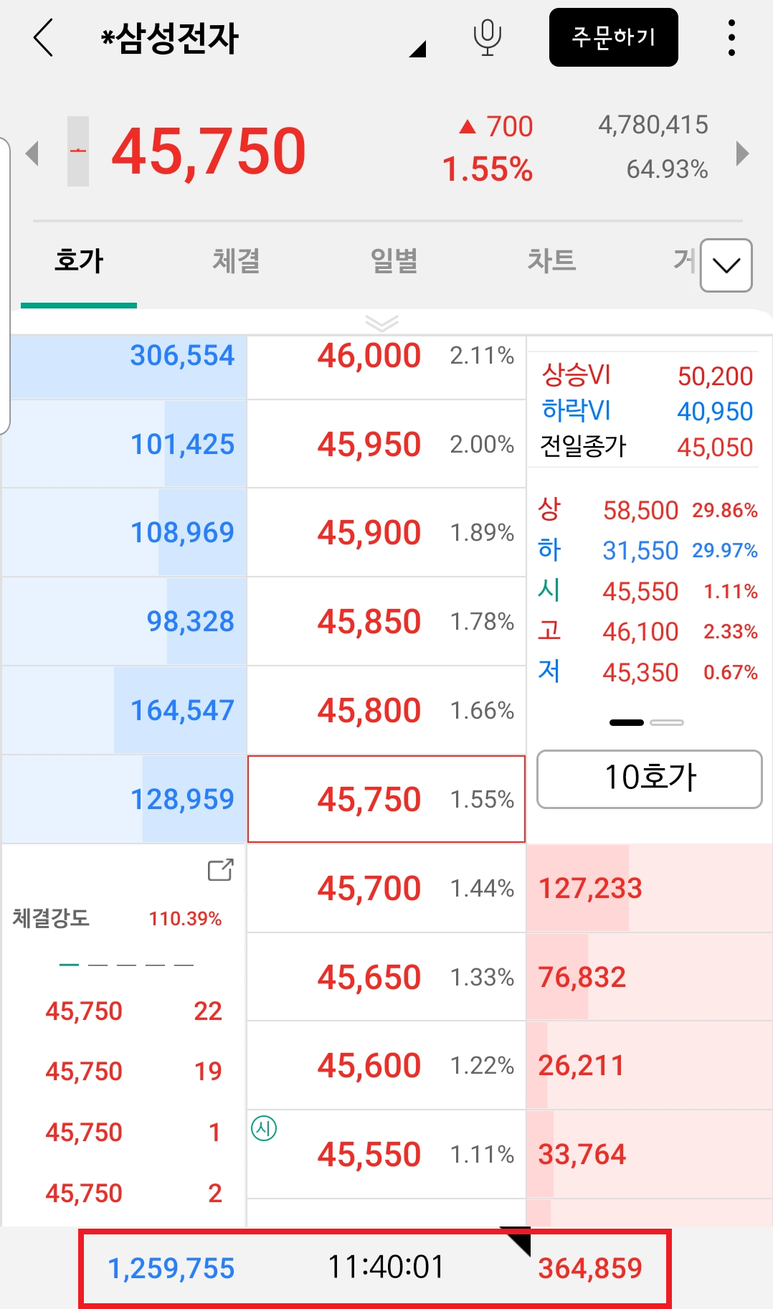Select current price row 45,750
Viewport: 773px width, 1309px height.
(x=386, y=799)
